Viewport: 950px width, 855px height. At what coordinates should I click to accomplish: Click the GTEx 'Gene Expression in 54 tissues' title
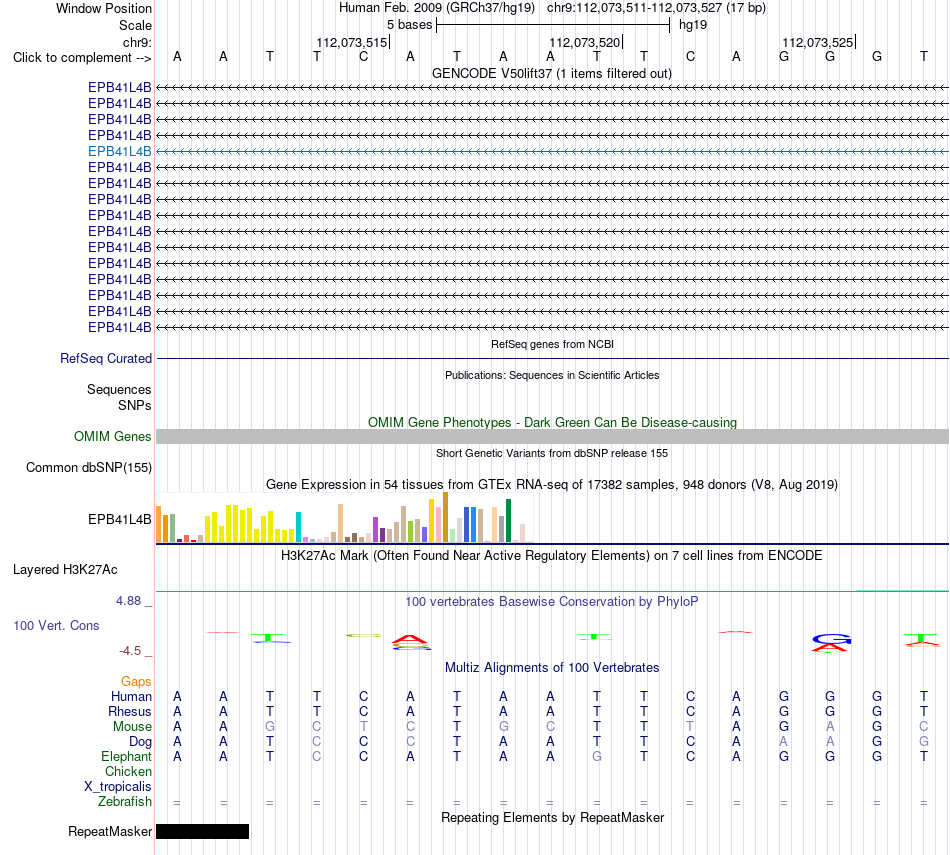point(552,485)
